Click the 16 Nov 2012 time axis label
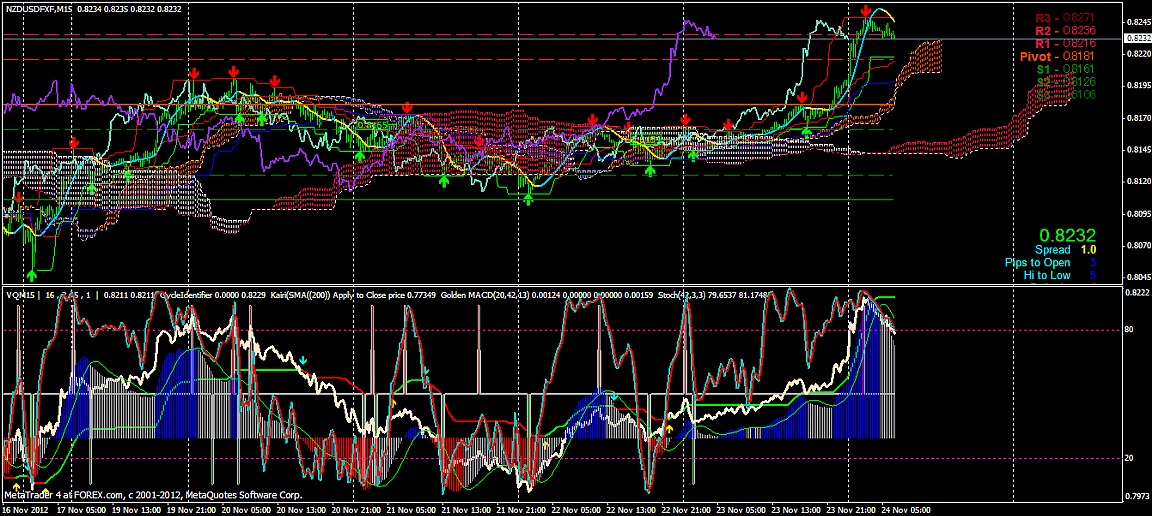This screenshot has height=516, width=1152. (24, 509)
